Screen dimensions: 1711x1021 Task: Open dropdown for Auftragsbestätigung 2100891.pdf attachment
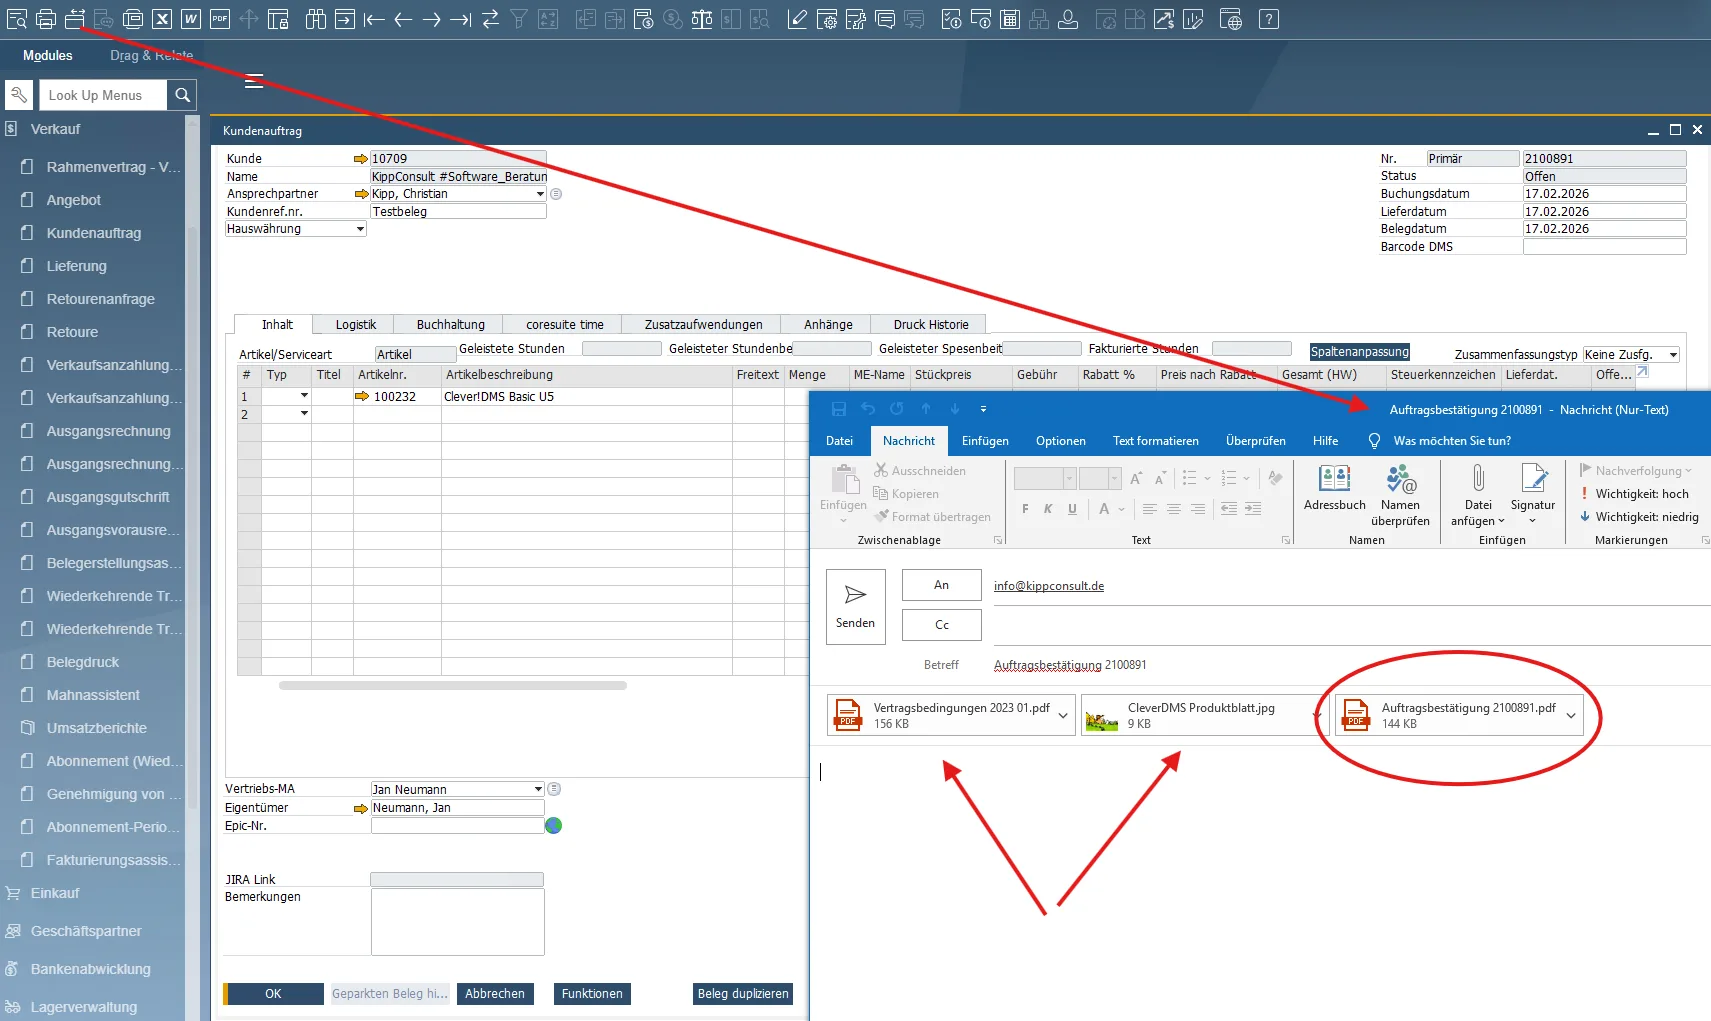point(1571,716)
